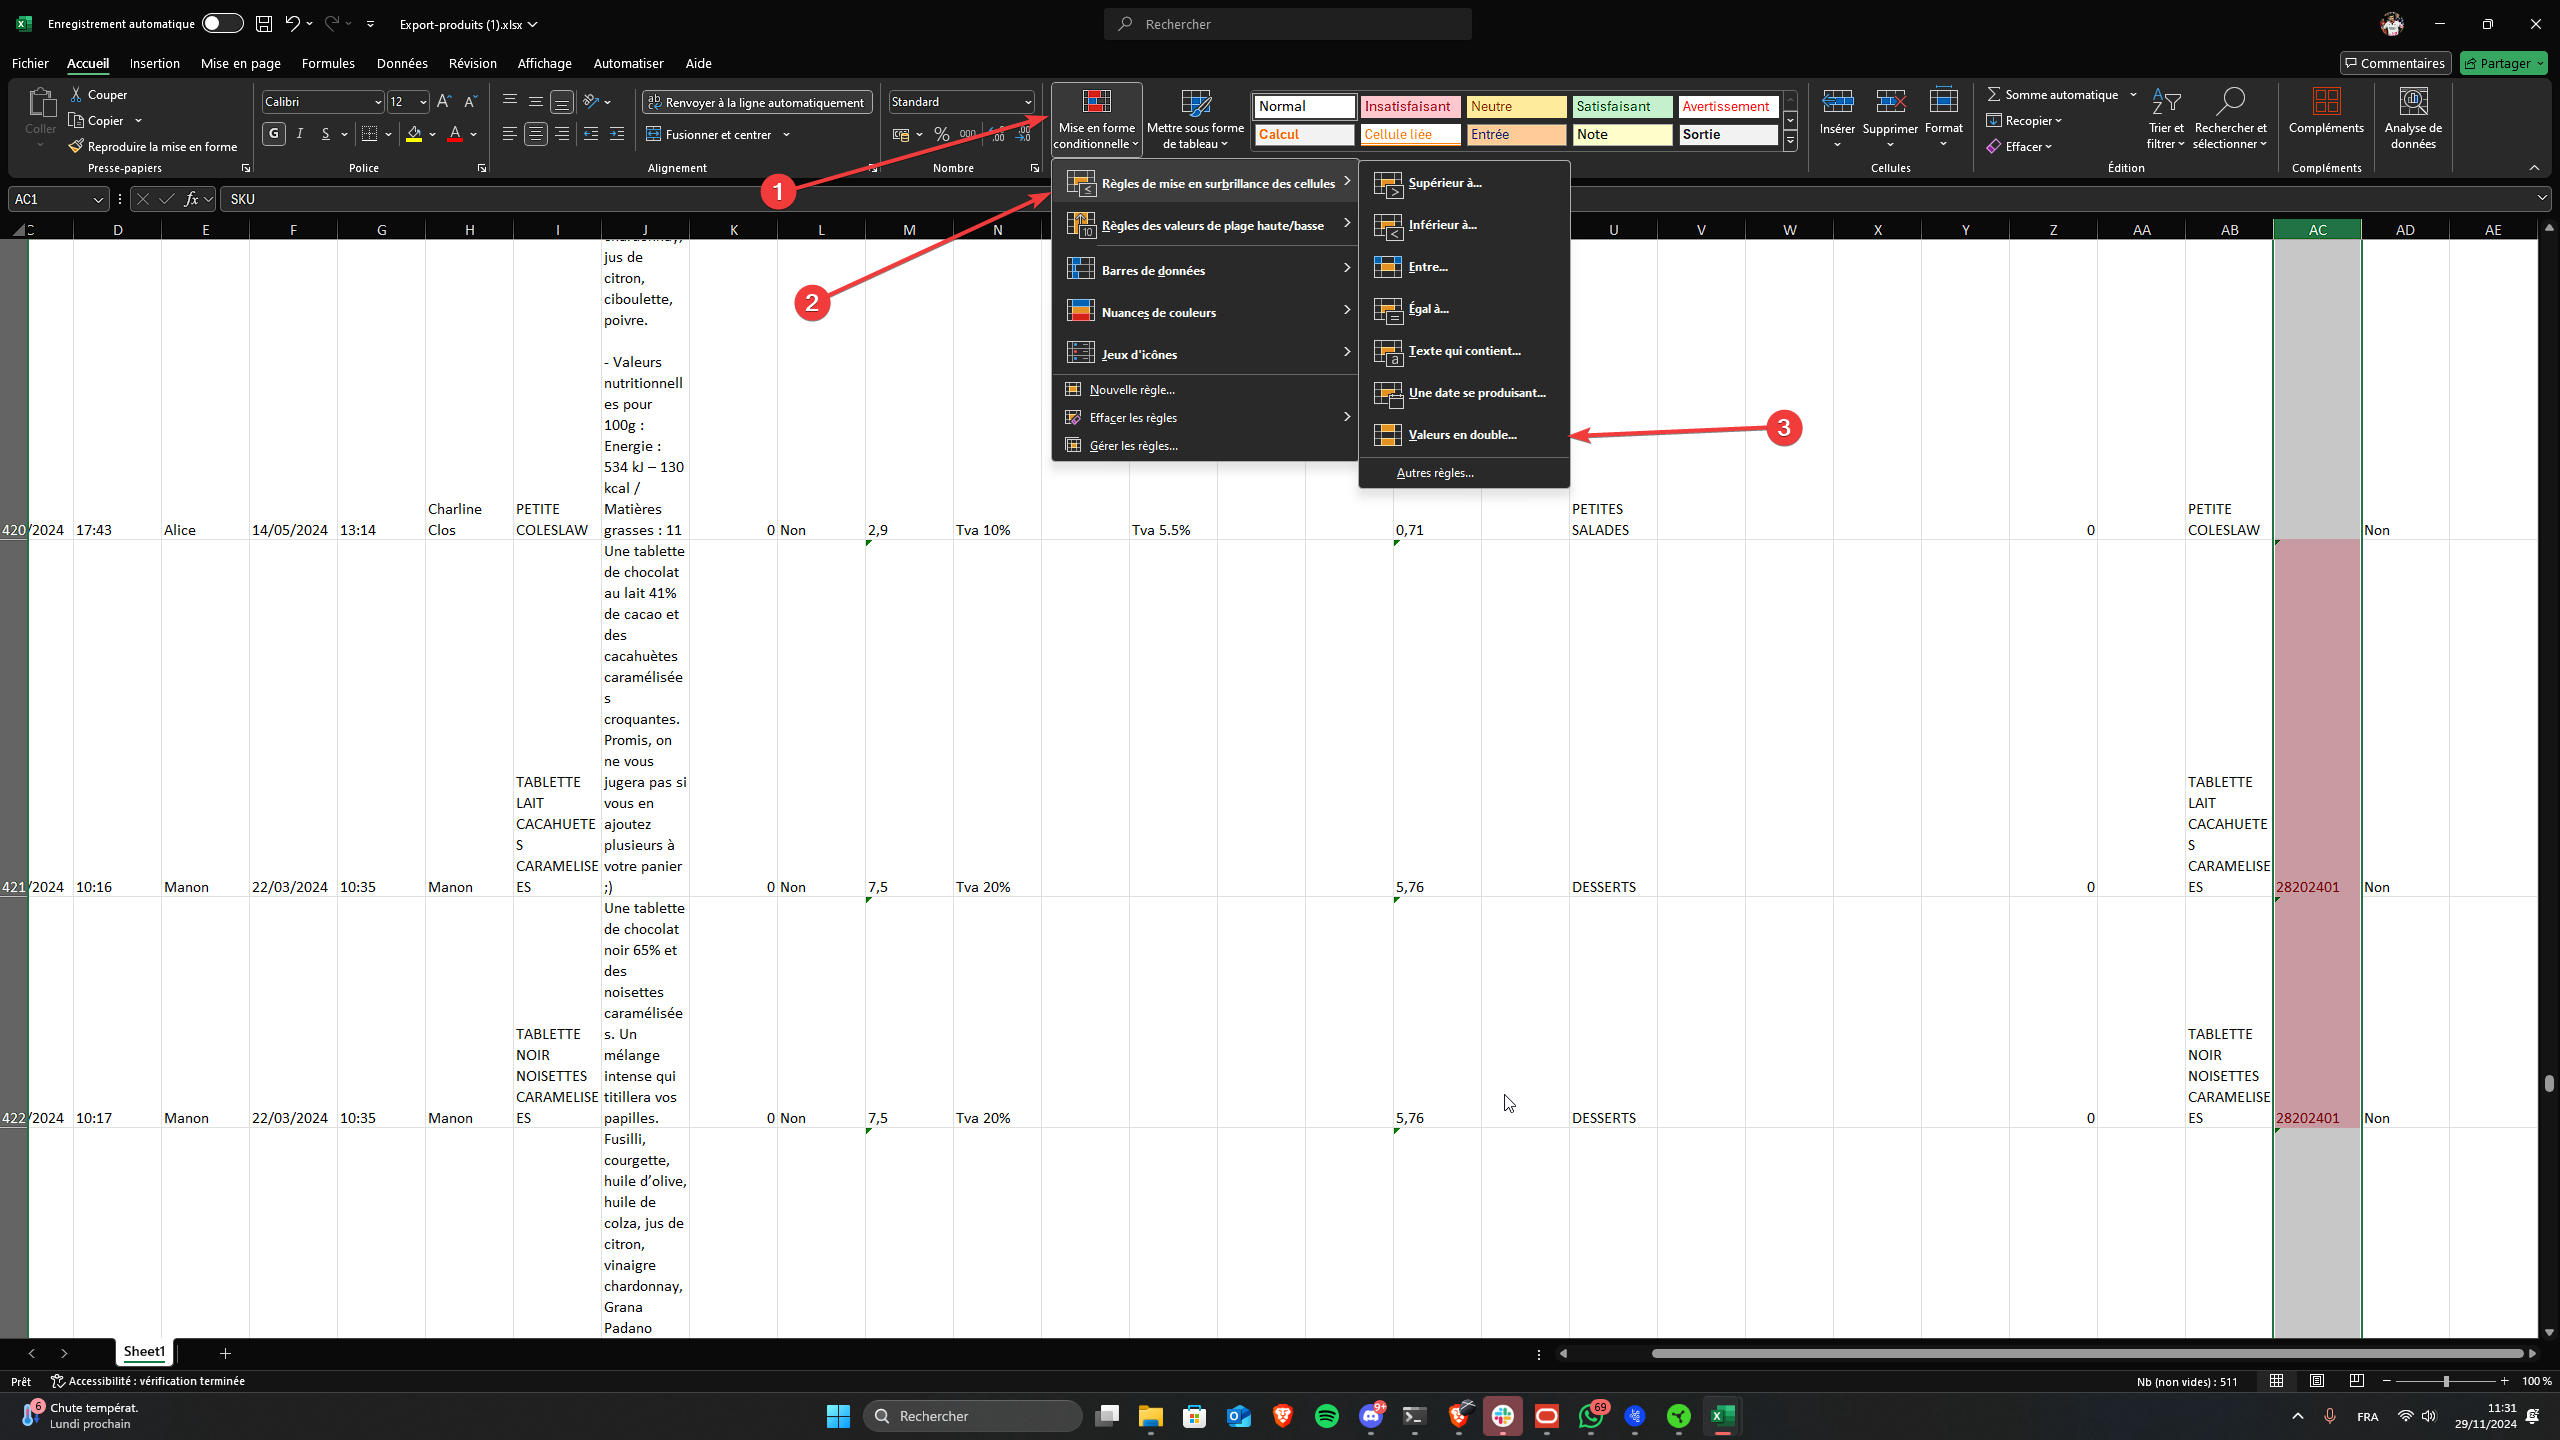Click the fx insert function icon
This screenshot has height=1440, width=2560.
(191, 199)
